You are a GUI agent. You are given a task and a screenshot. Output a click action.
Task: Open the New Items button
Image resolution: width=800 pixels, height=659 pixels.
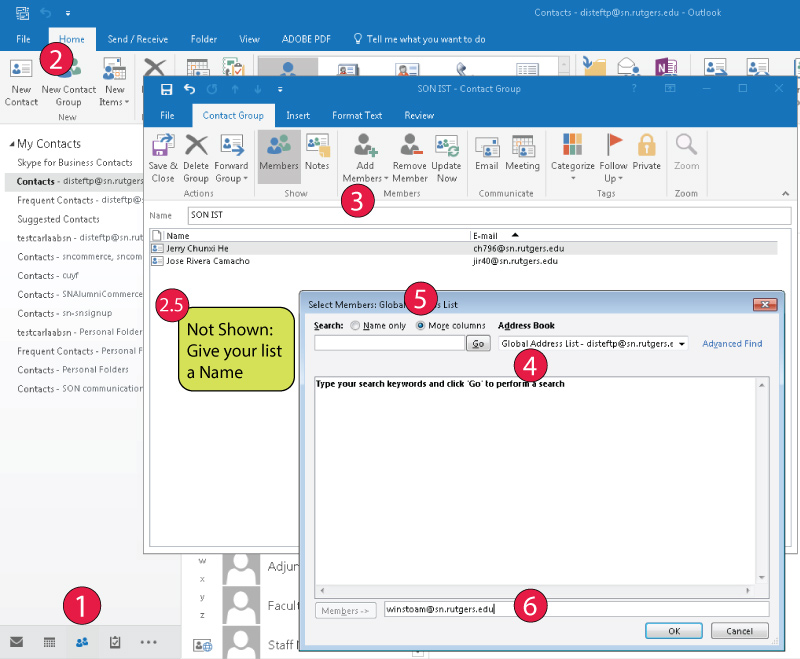pyautogui.click(x=114, y=82)
